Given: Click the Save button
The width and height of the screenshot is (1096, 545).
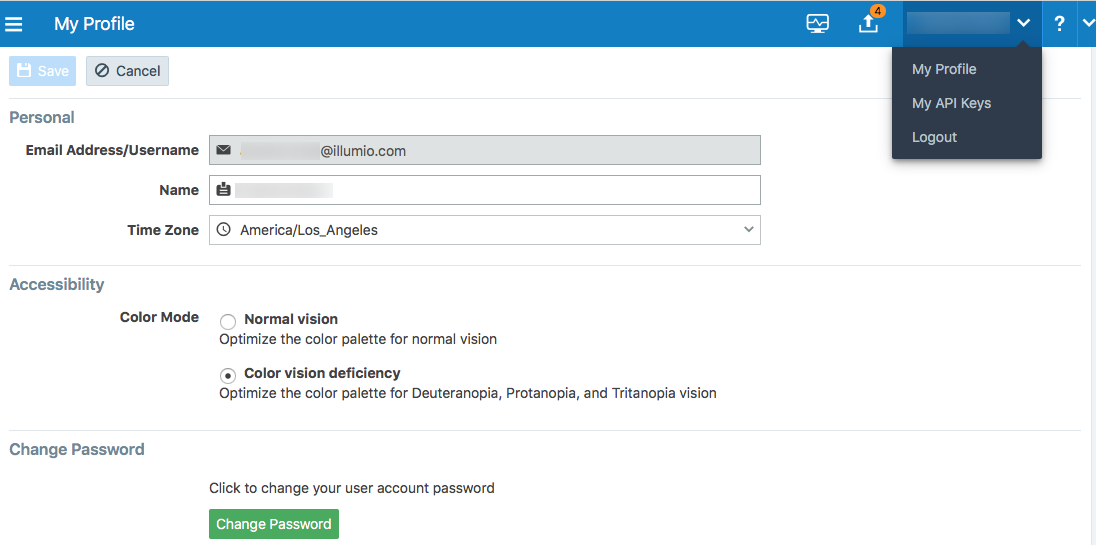Looking at the screenshot, I should coord(42,71).
